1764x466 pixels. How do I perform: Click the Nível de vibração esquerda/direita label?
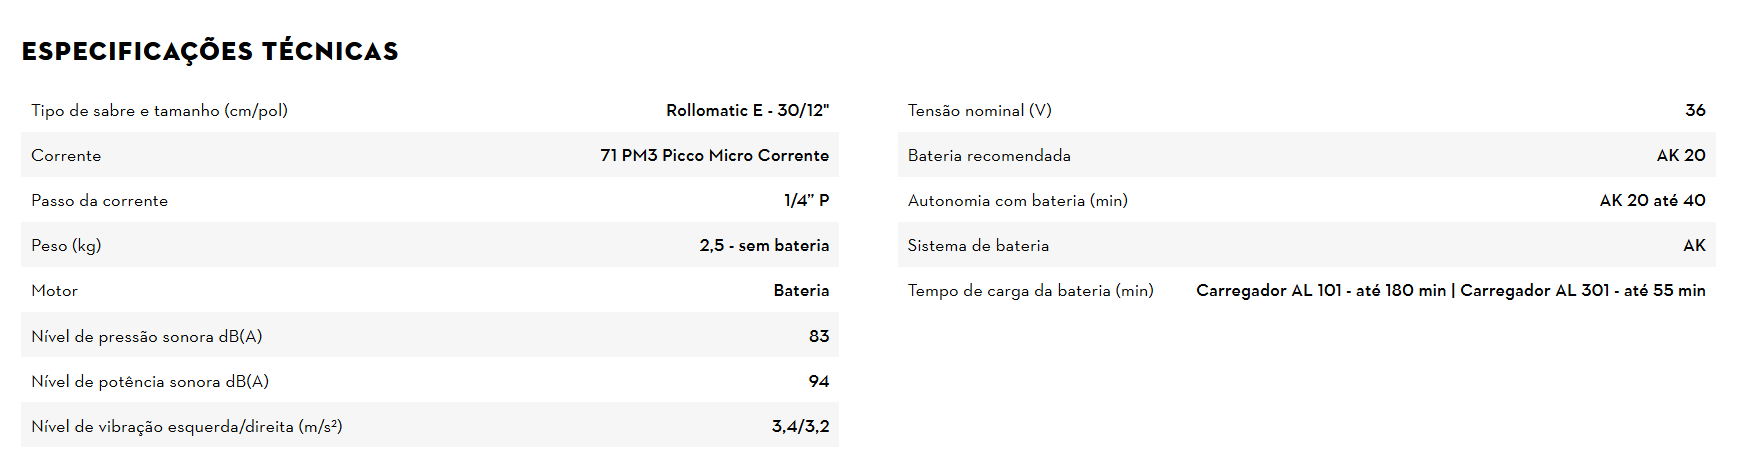tap(186, 426)
